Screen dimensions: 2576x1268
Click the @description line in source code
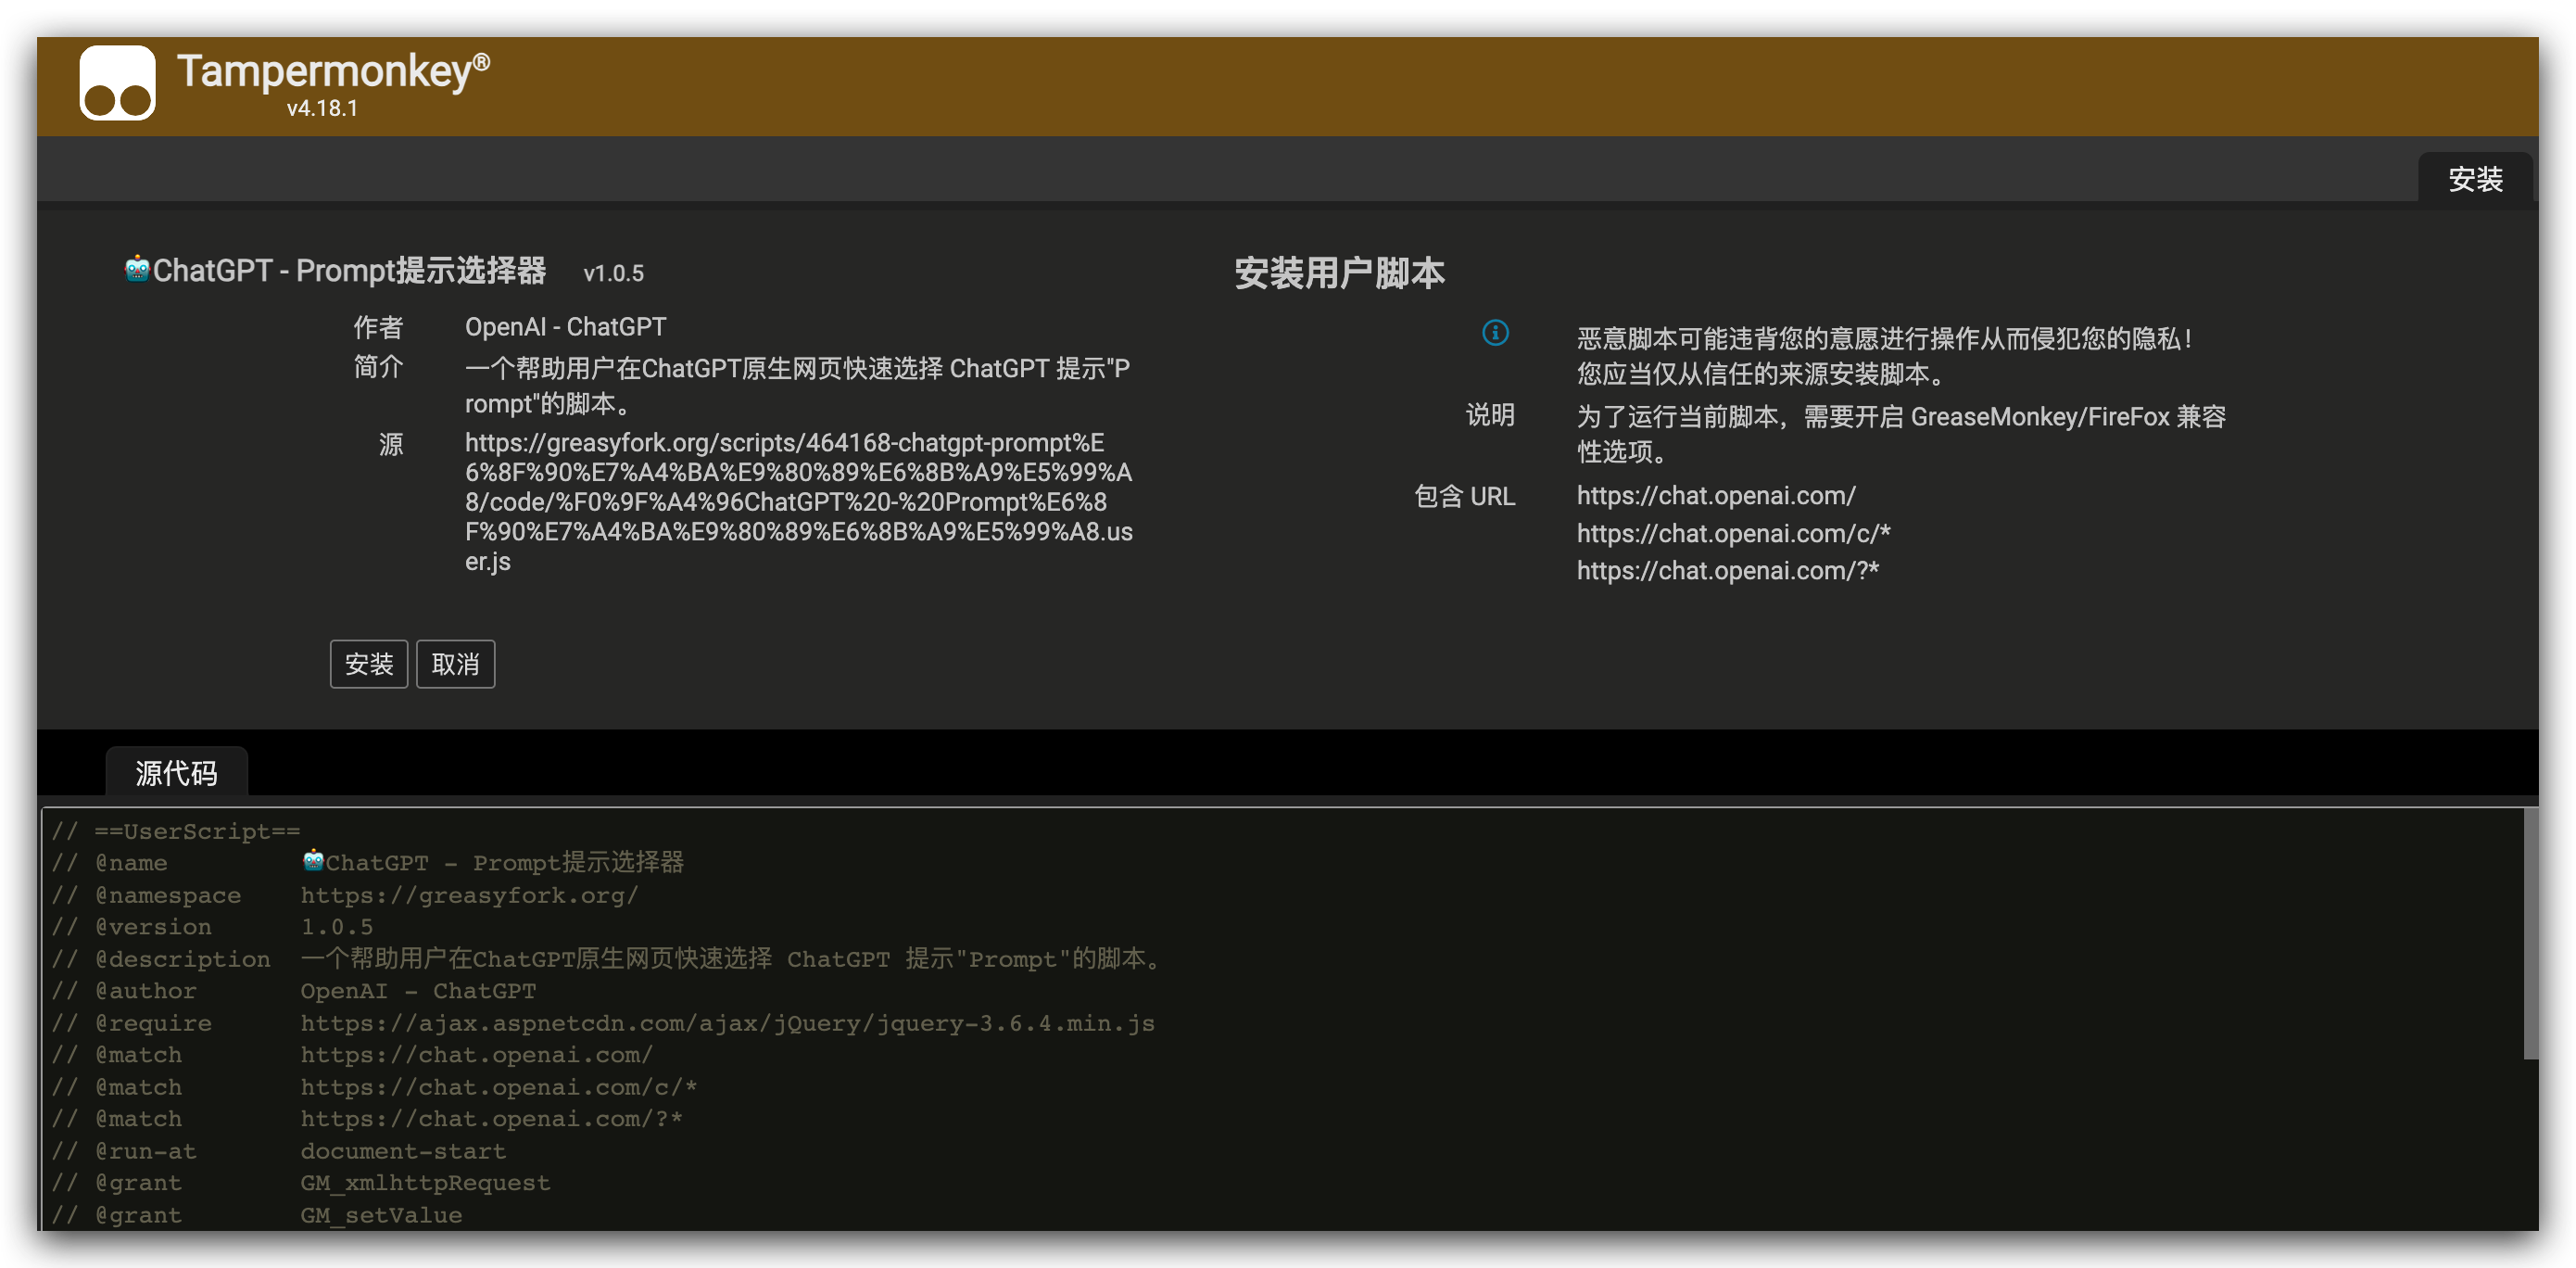coord(609,959)
